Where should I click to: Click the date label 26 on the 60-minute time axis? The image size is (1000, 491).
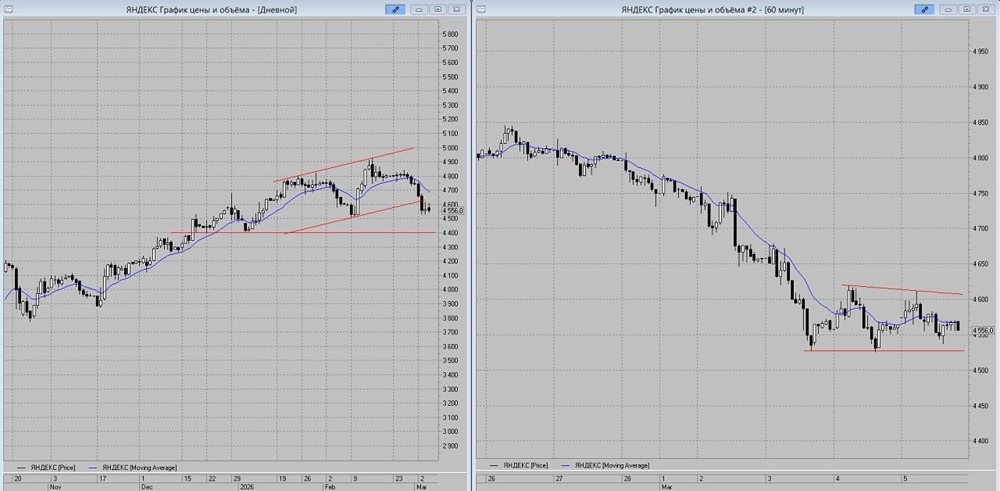point(490,478)
